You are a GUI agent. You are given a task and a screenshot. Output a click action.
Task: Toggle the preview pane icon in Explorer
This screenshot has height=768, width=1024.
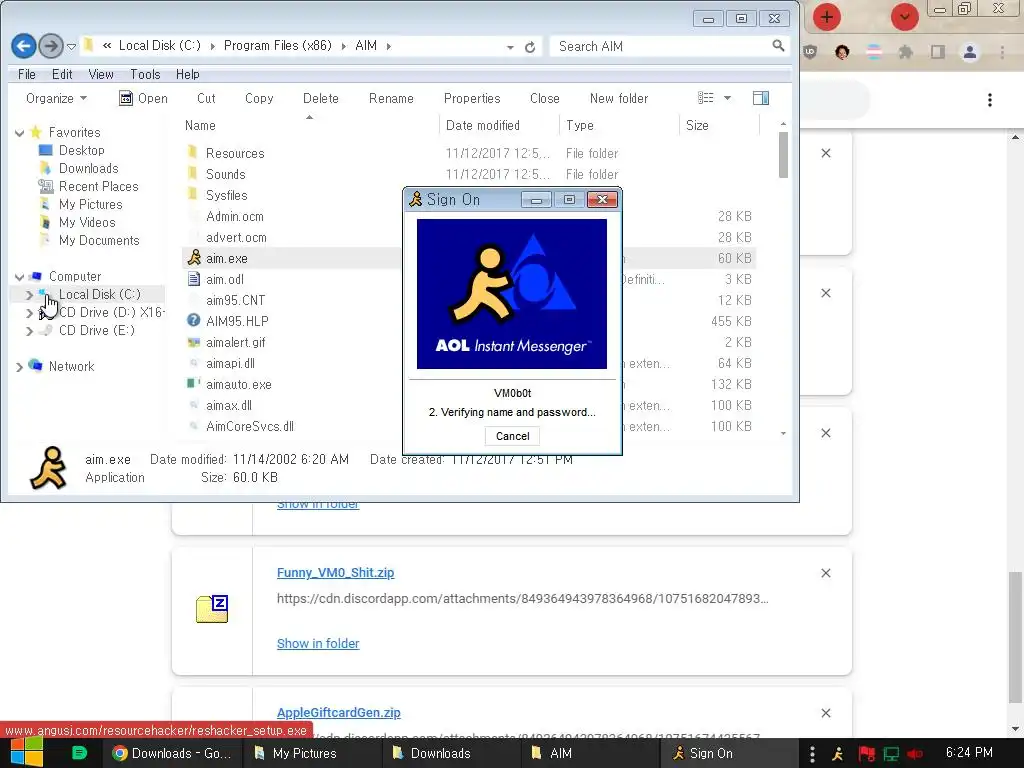[761, 99]
